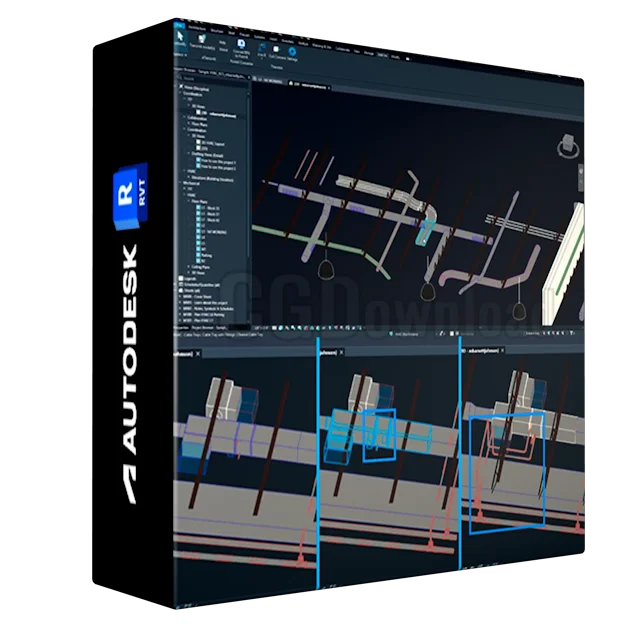This screenshot has height=630, width=630.
Task: Open How to use this project 1
Action: tap(218, 162)
